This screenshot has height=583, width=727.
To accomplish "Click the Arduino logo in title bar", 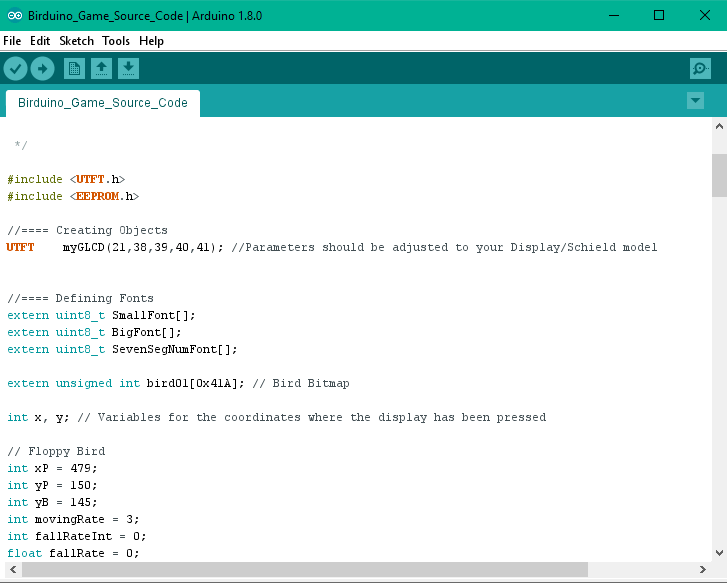I will pyautogui.click(x=14, y=15).
